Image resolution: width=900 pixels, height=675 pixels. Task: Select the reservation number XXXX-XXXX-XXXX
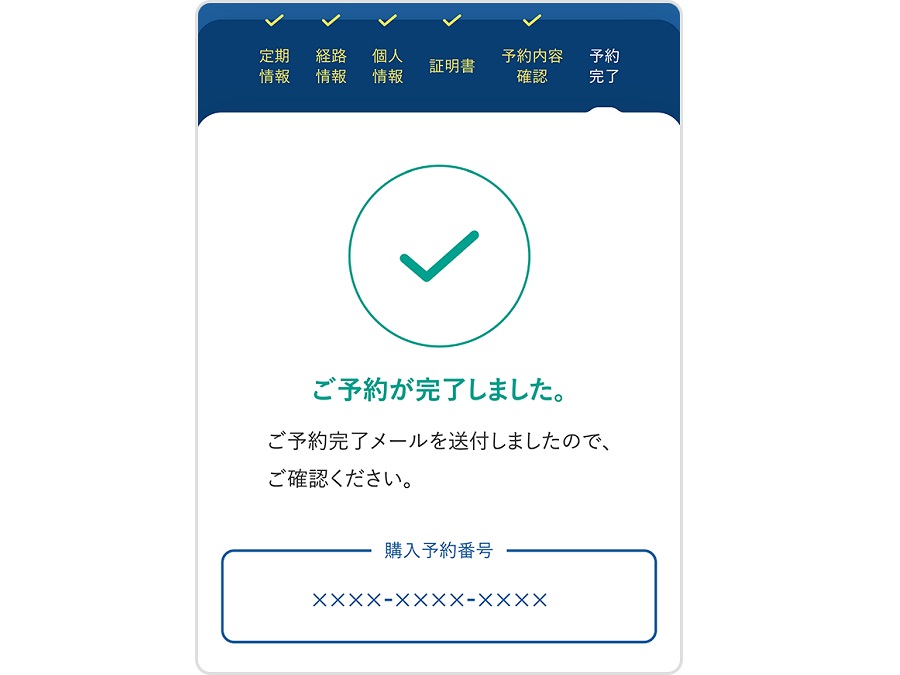tap(429, 600)
